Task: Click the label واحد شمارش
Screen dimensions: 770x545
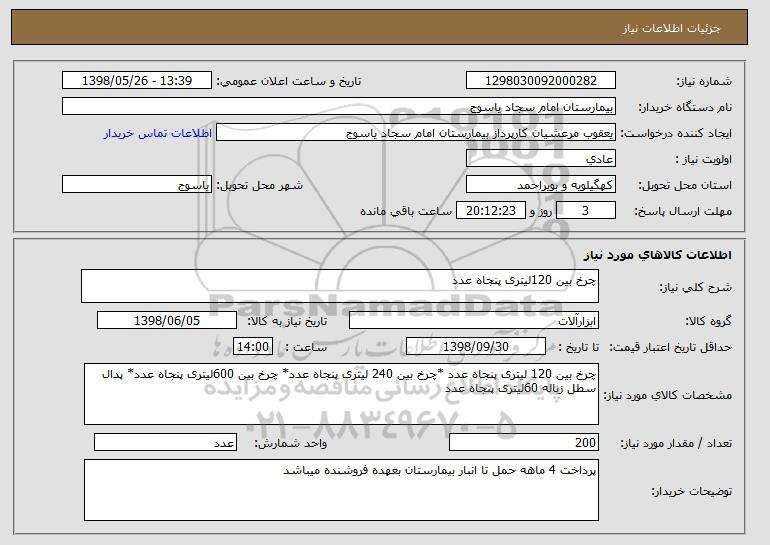Action: (290, 443)
